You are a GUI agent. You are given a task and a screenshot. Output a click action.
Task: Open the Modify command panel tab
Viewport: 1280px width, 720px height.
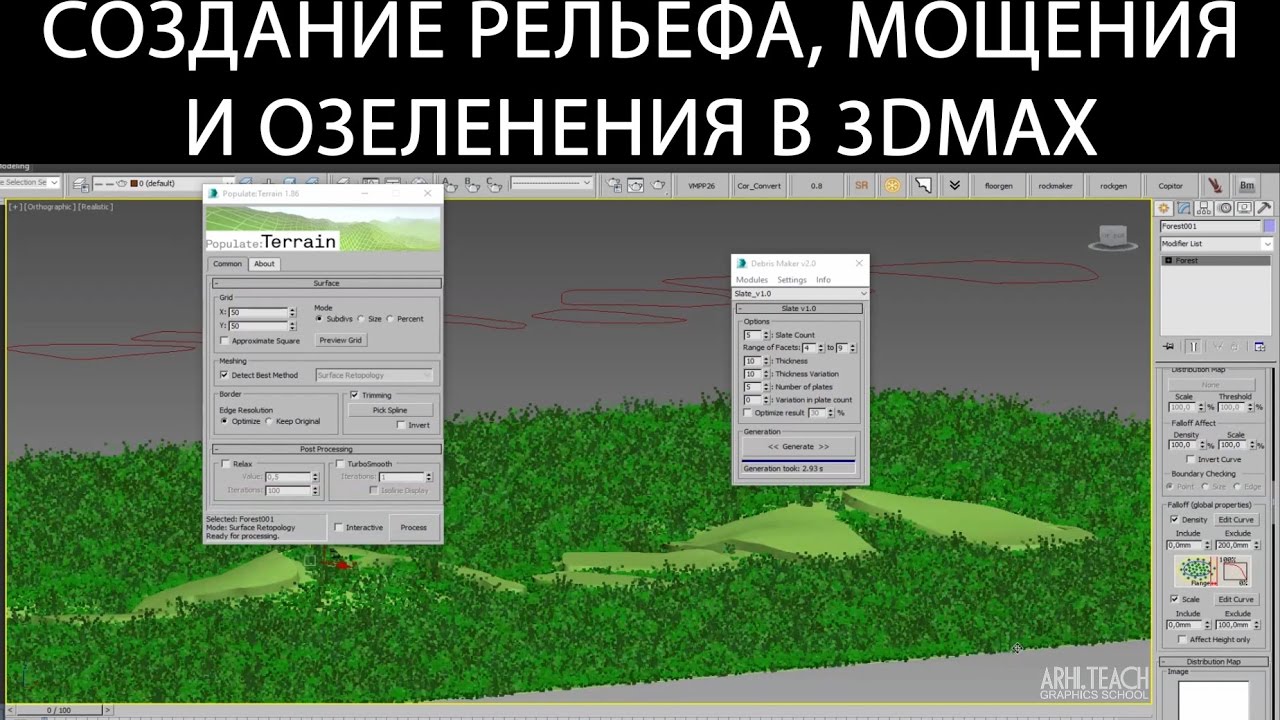pos(1184,208)
